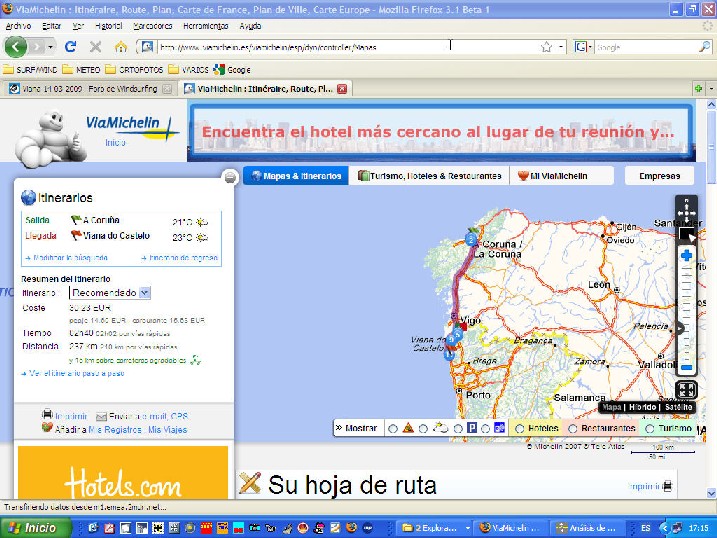This screenshot has width=717, height=538.
Task: Stop loading with the X icon
Action: [96, 47]
